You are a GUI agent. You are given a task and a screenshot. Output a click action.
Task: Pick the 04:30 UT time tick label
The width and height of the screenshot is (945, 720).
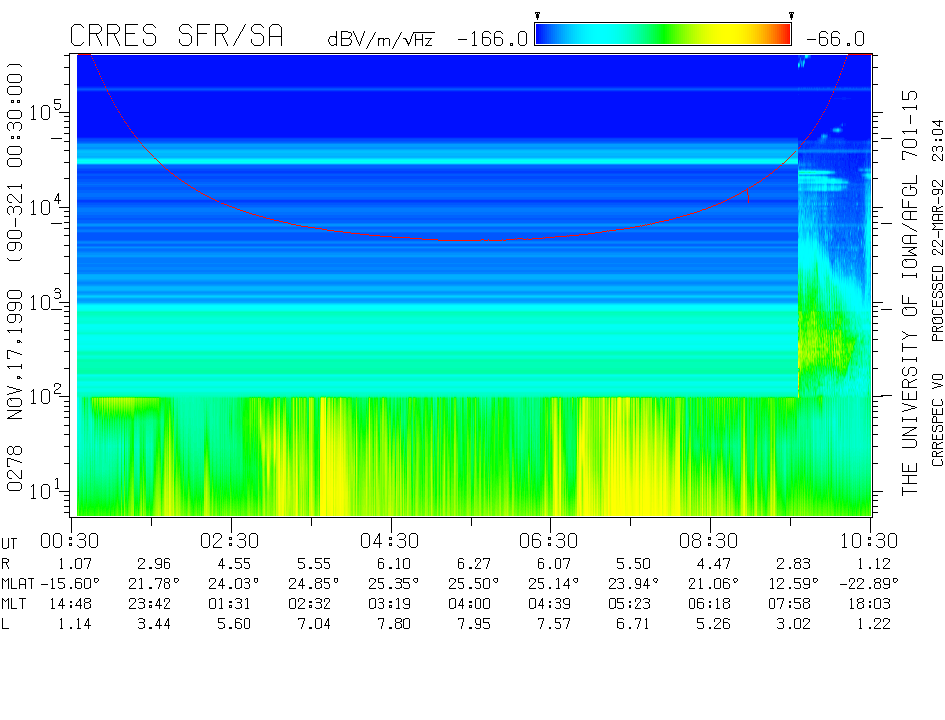390,540
